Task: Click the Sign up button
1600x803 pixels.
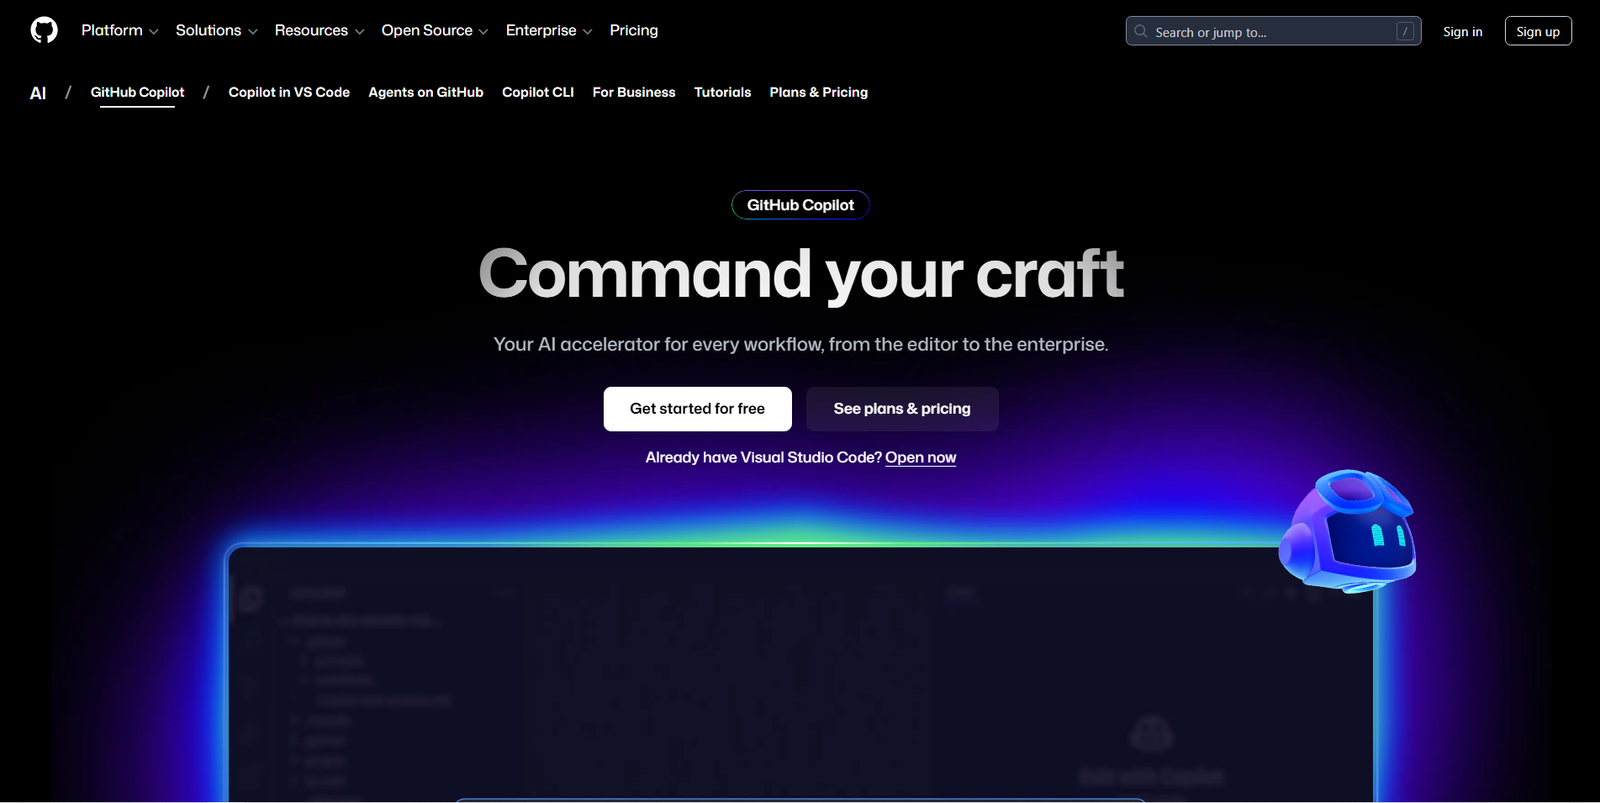Action: [1537, 32]
